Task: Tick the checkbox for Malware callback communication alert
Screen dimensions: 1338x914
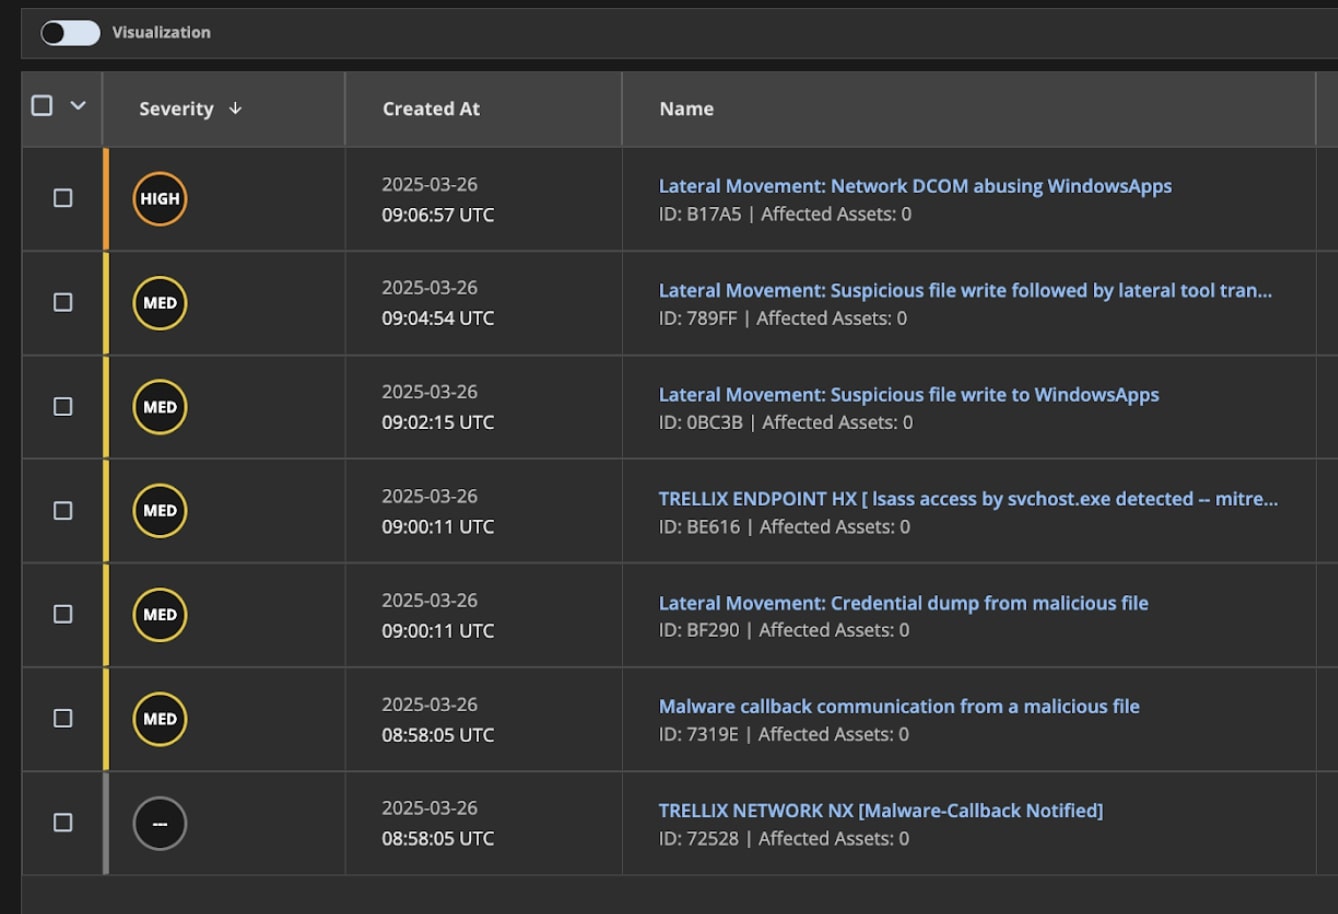Action: (x=63, y=718)
